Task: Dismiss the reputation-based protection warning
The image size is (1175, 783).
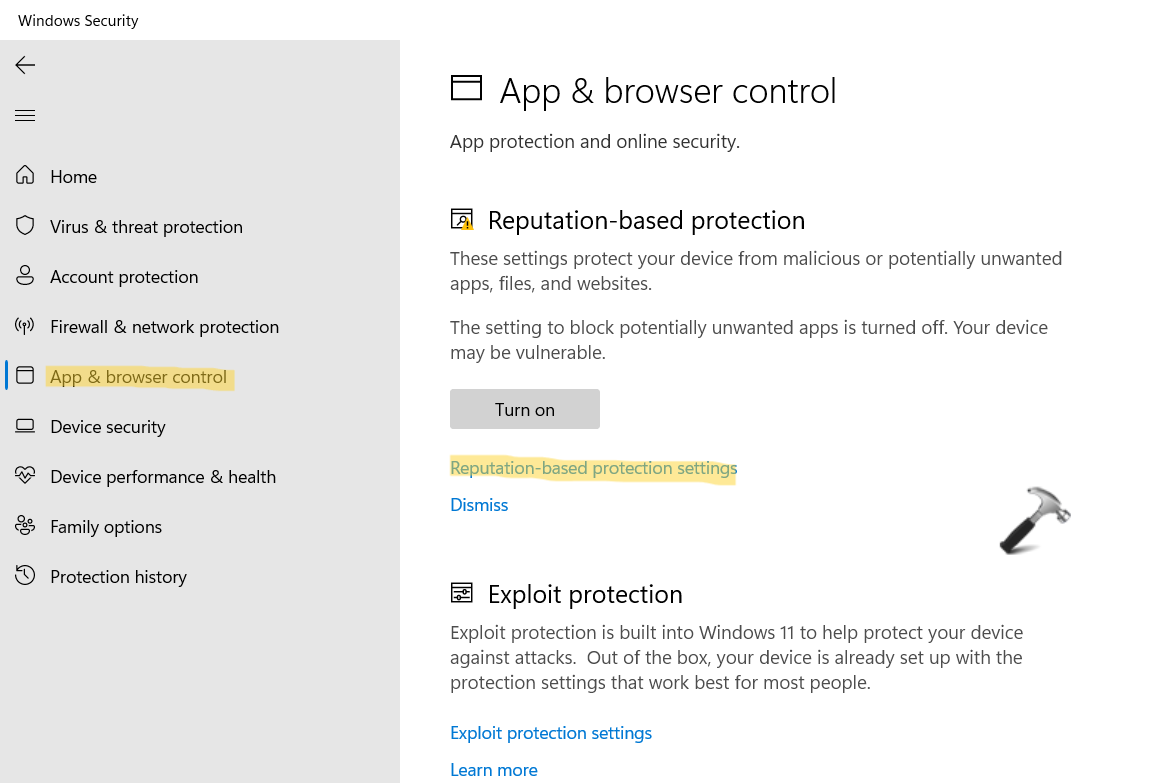Action: (x=479, y=505)
